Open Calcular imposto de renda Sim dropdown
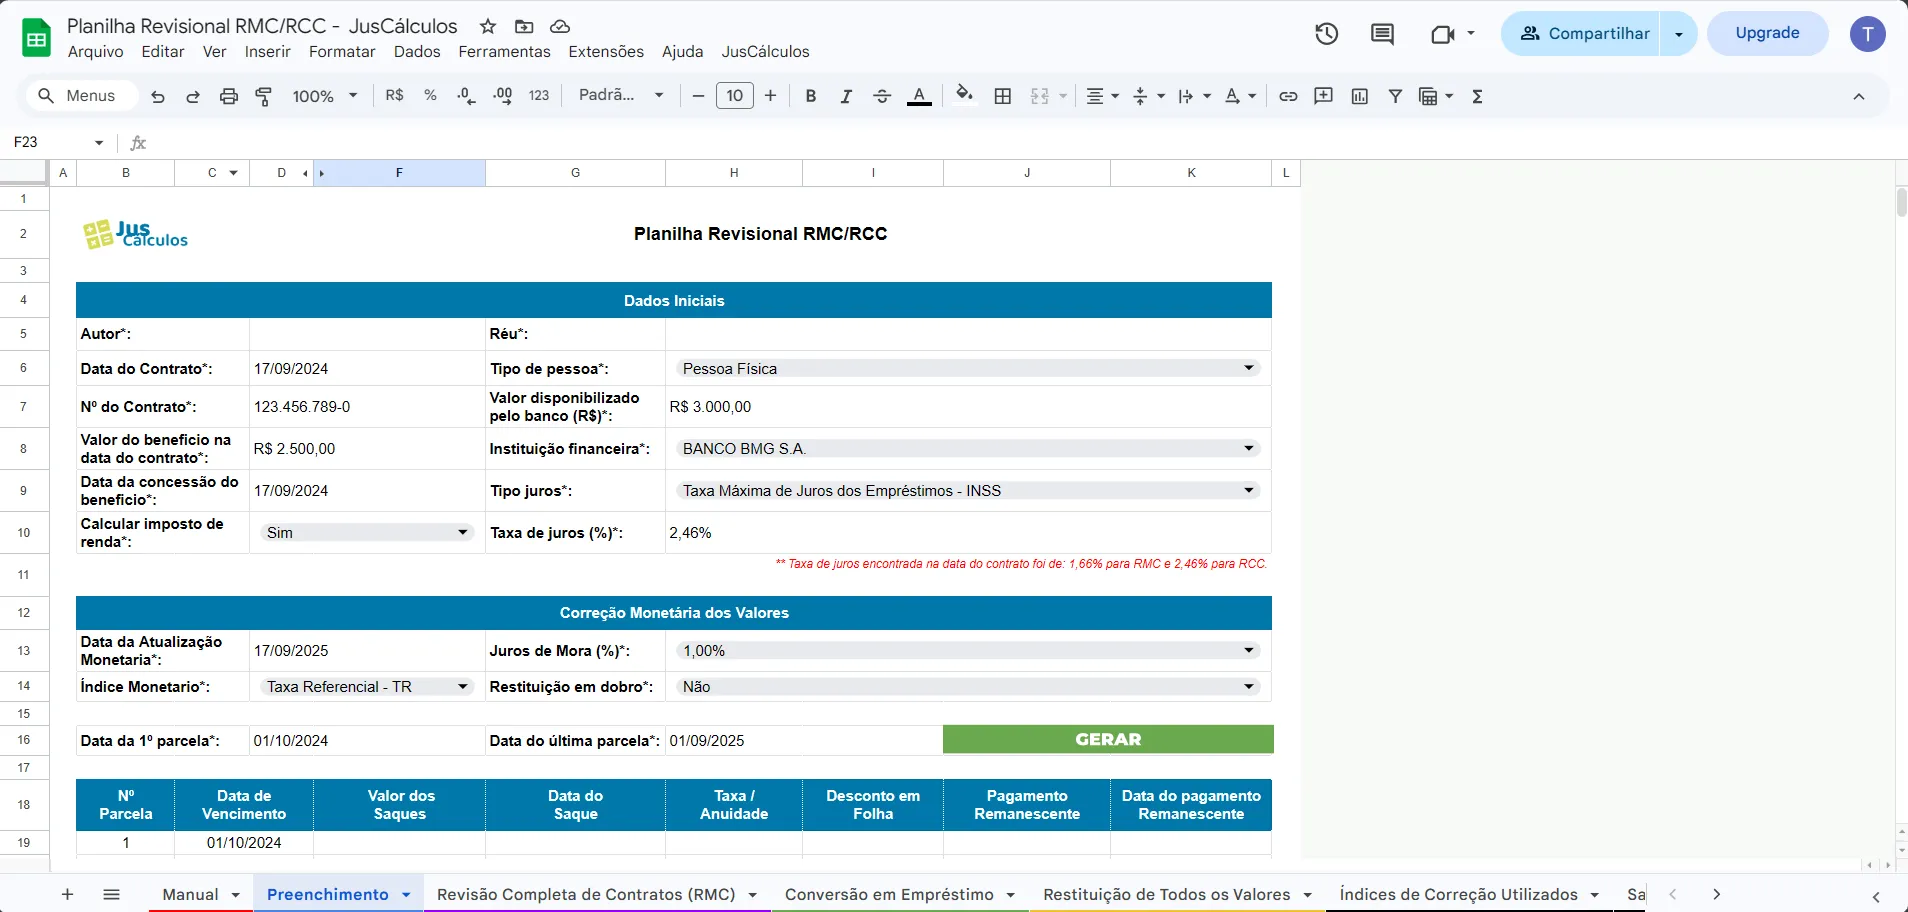The height and width of the screenshot is (912, 1908). pyautogui.click(x=366, y=533)
